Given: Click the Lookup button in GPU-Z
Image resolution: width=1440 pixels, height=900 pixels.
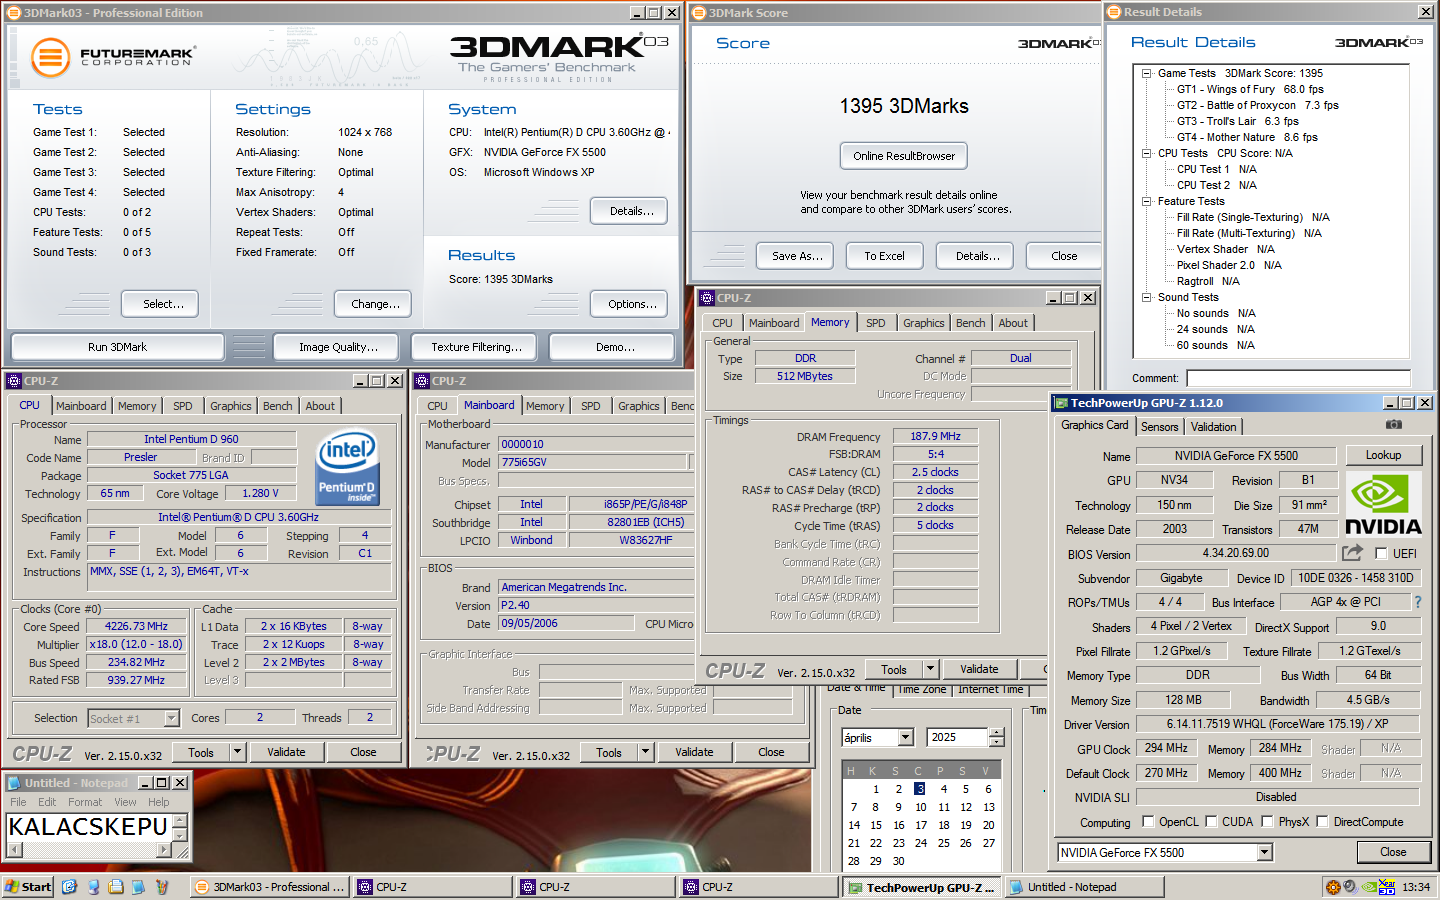Looking at the screenshot, I should coord(1383,455).
